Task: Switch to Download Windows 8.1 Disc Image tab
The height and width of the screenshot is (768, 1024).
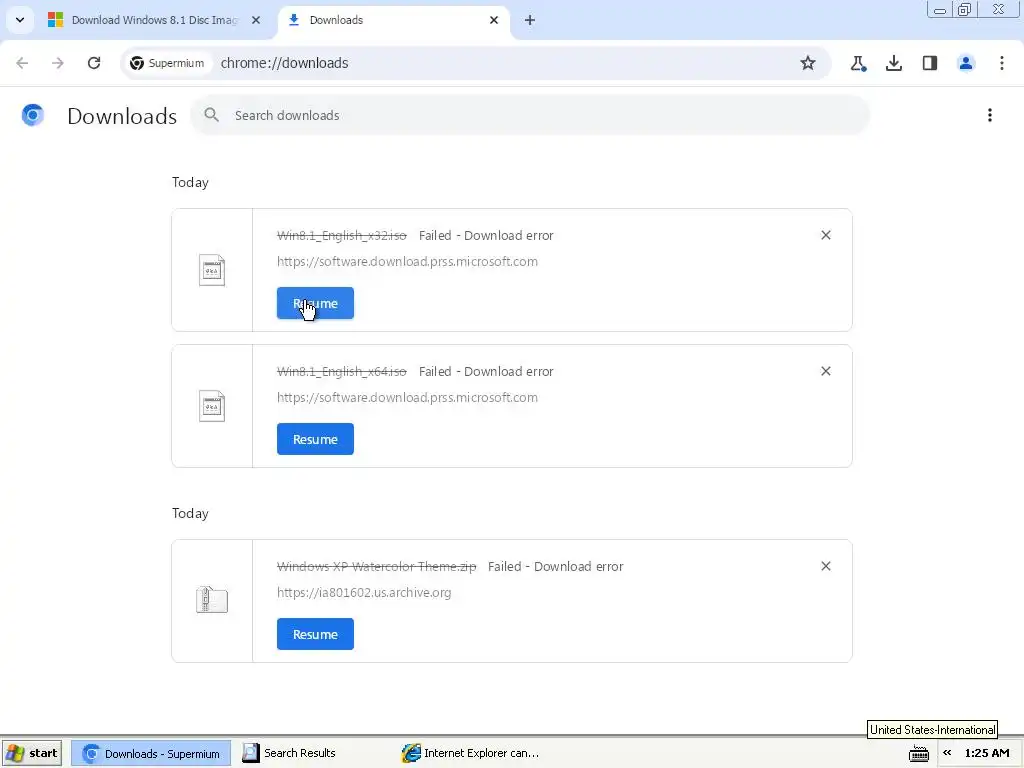Action: [x=154, y=20]
